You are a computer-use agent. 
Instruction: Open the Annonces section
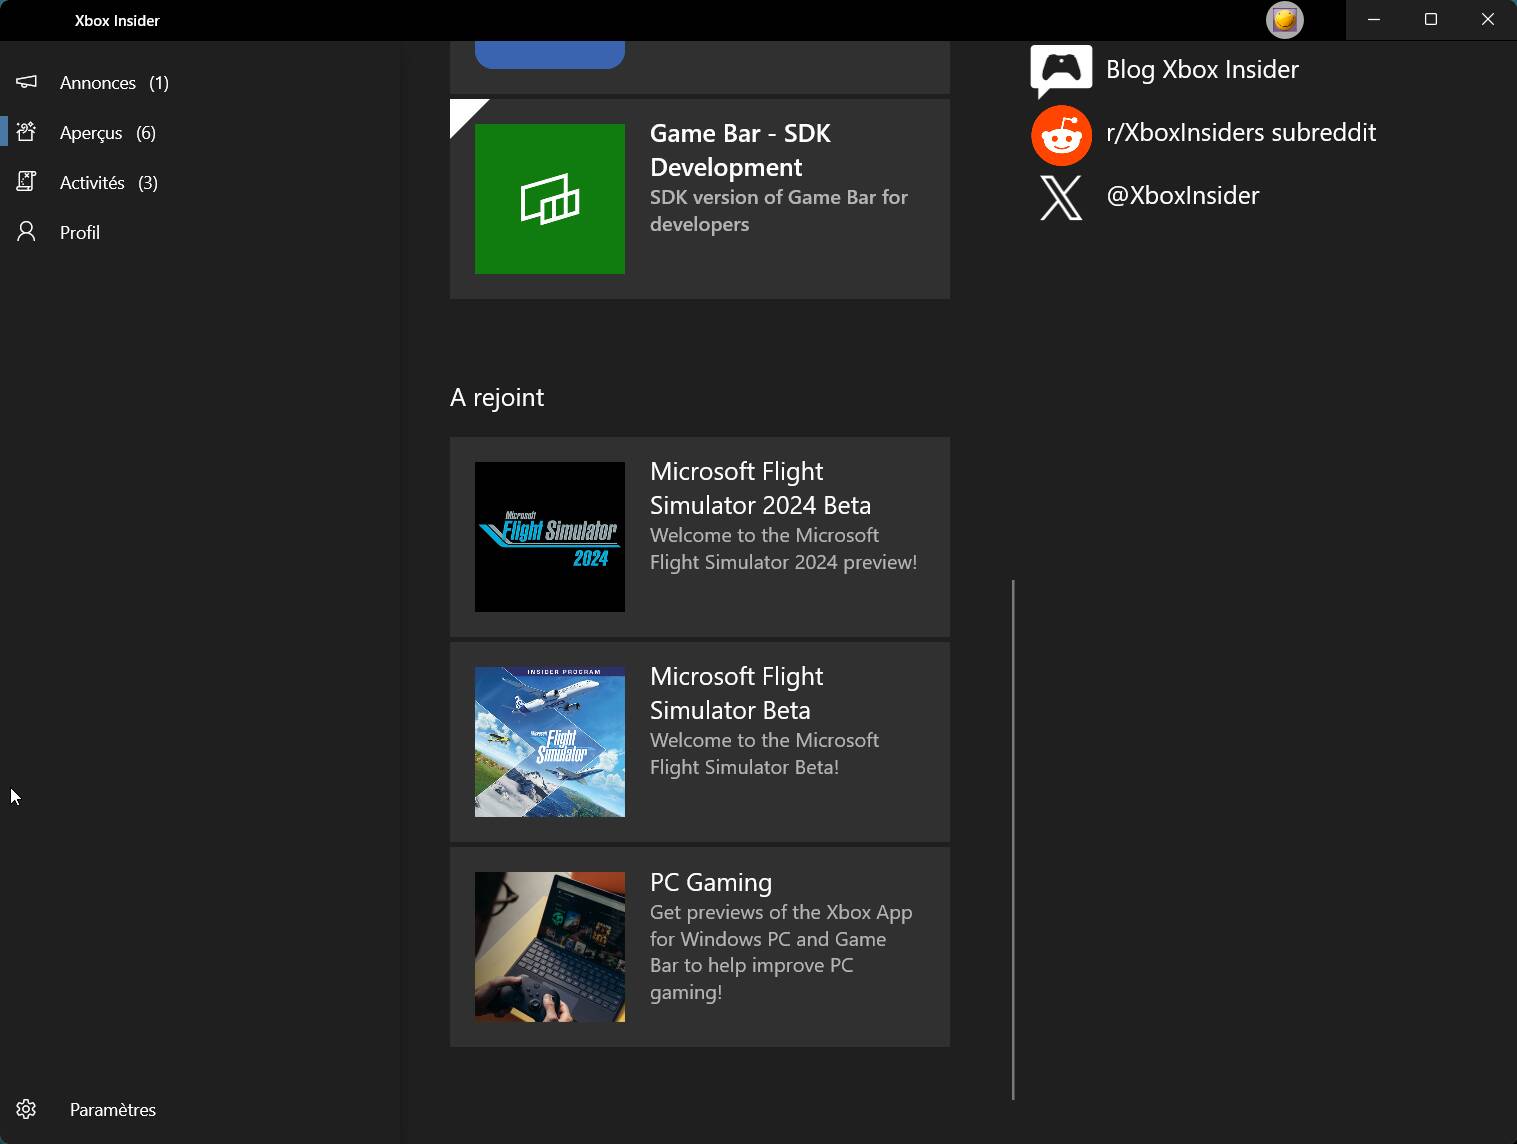point(200,83)
